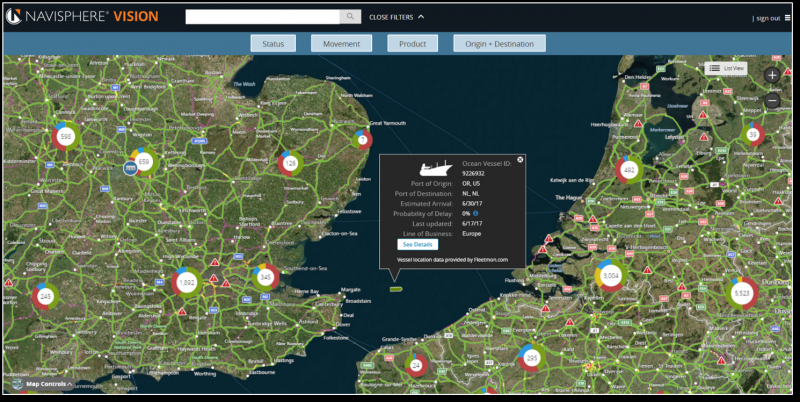Open the 39 shipment cluster
The image size is (800, 402).
(x=753, y=135)
